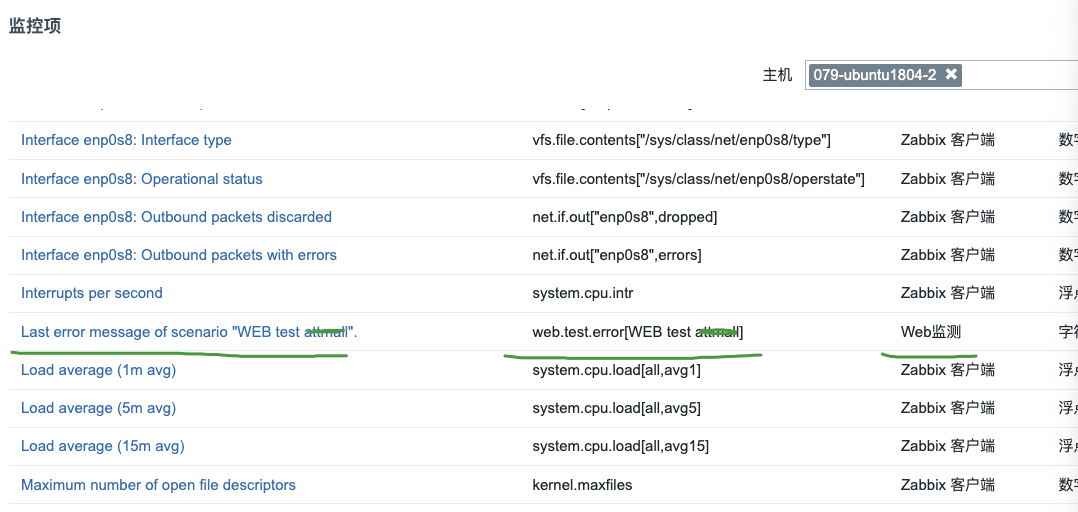This screenshot has height=512, width=1078.
Task: Click the 主机 host input field
Action: pos(1020,75)
